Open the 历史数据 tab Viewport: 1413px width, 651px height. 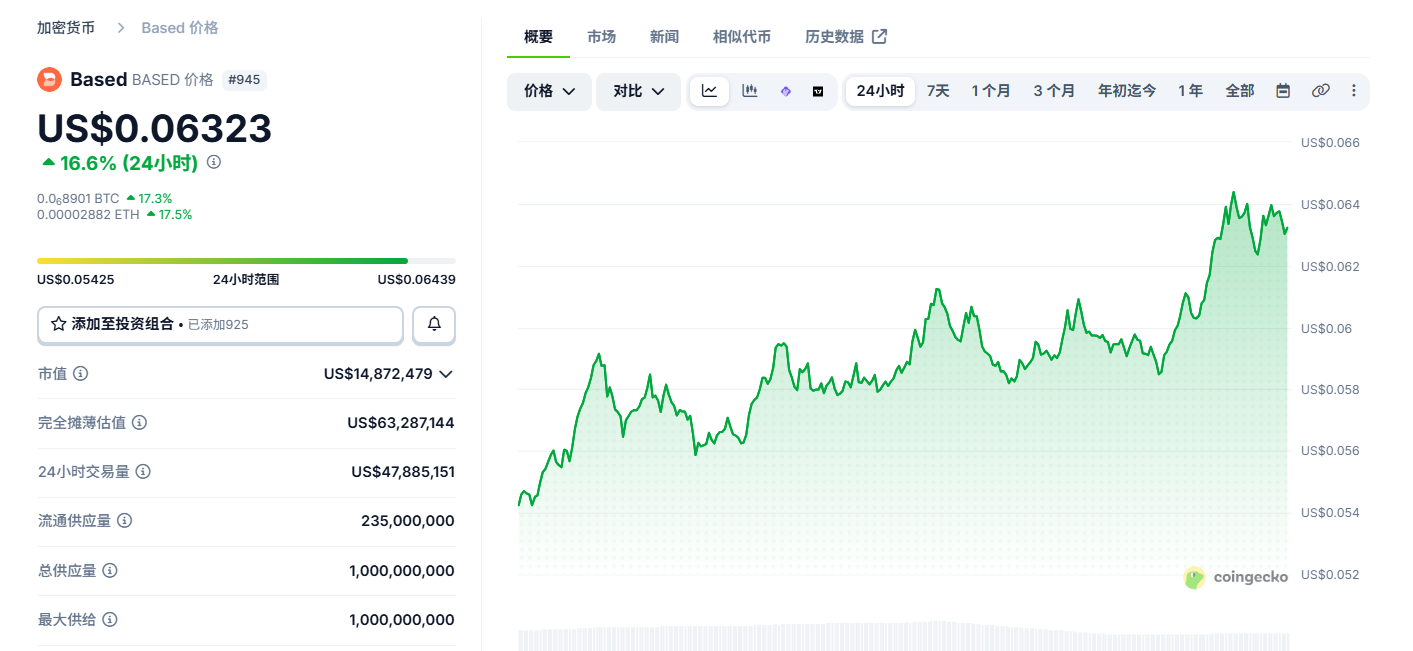coord(846,37)
